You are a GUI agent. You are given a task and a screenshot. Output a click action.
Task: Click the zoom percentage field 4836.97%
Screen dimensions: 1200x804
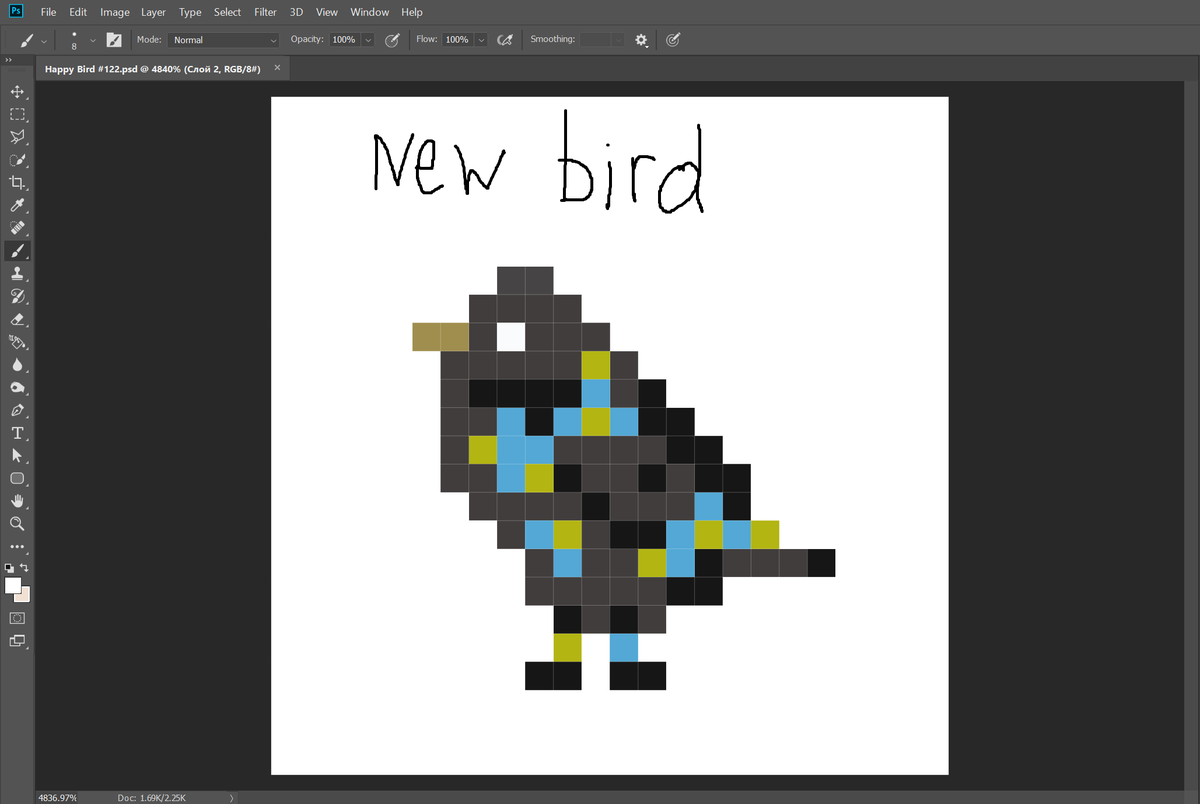[58, 798]
